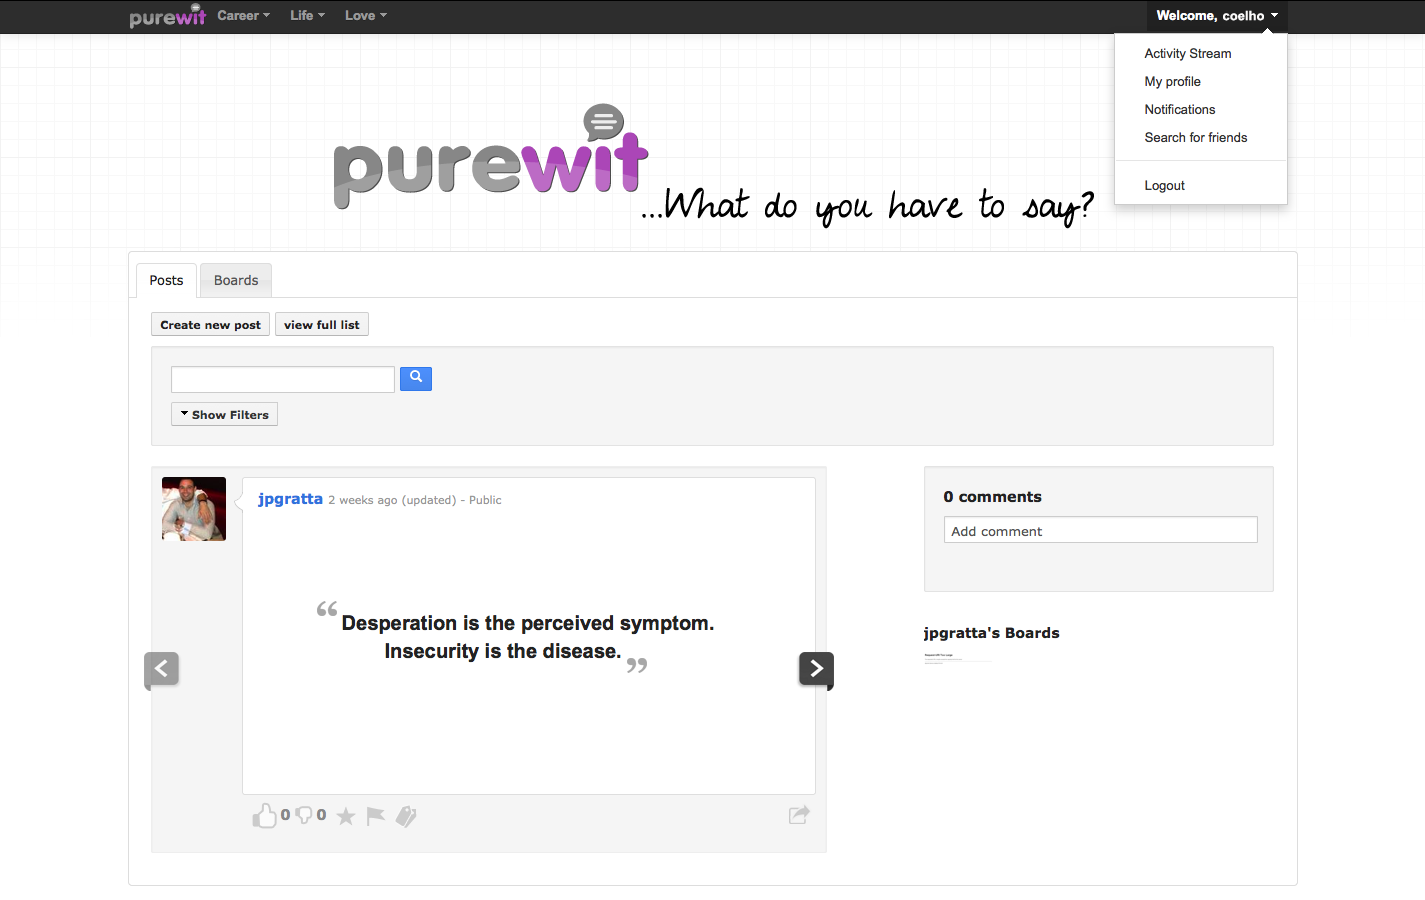Click the magnifier search button
1425x900 pixels.
pos(416,378)
